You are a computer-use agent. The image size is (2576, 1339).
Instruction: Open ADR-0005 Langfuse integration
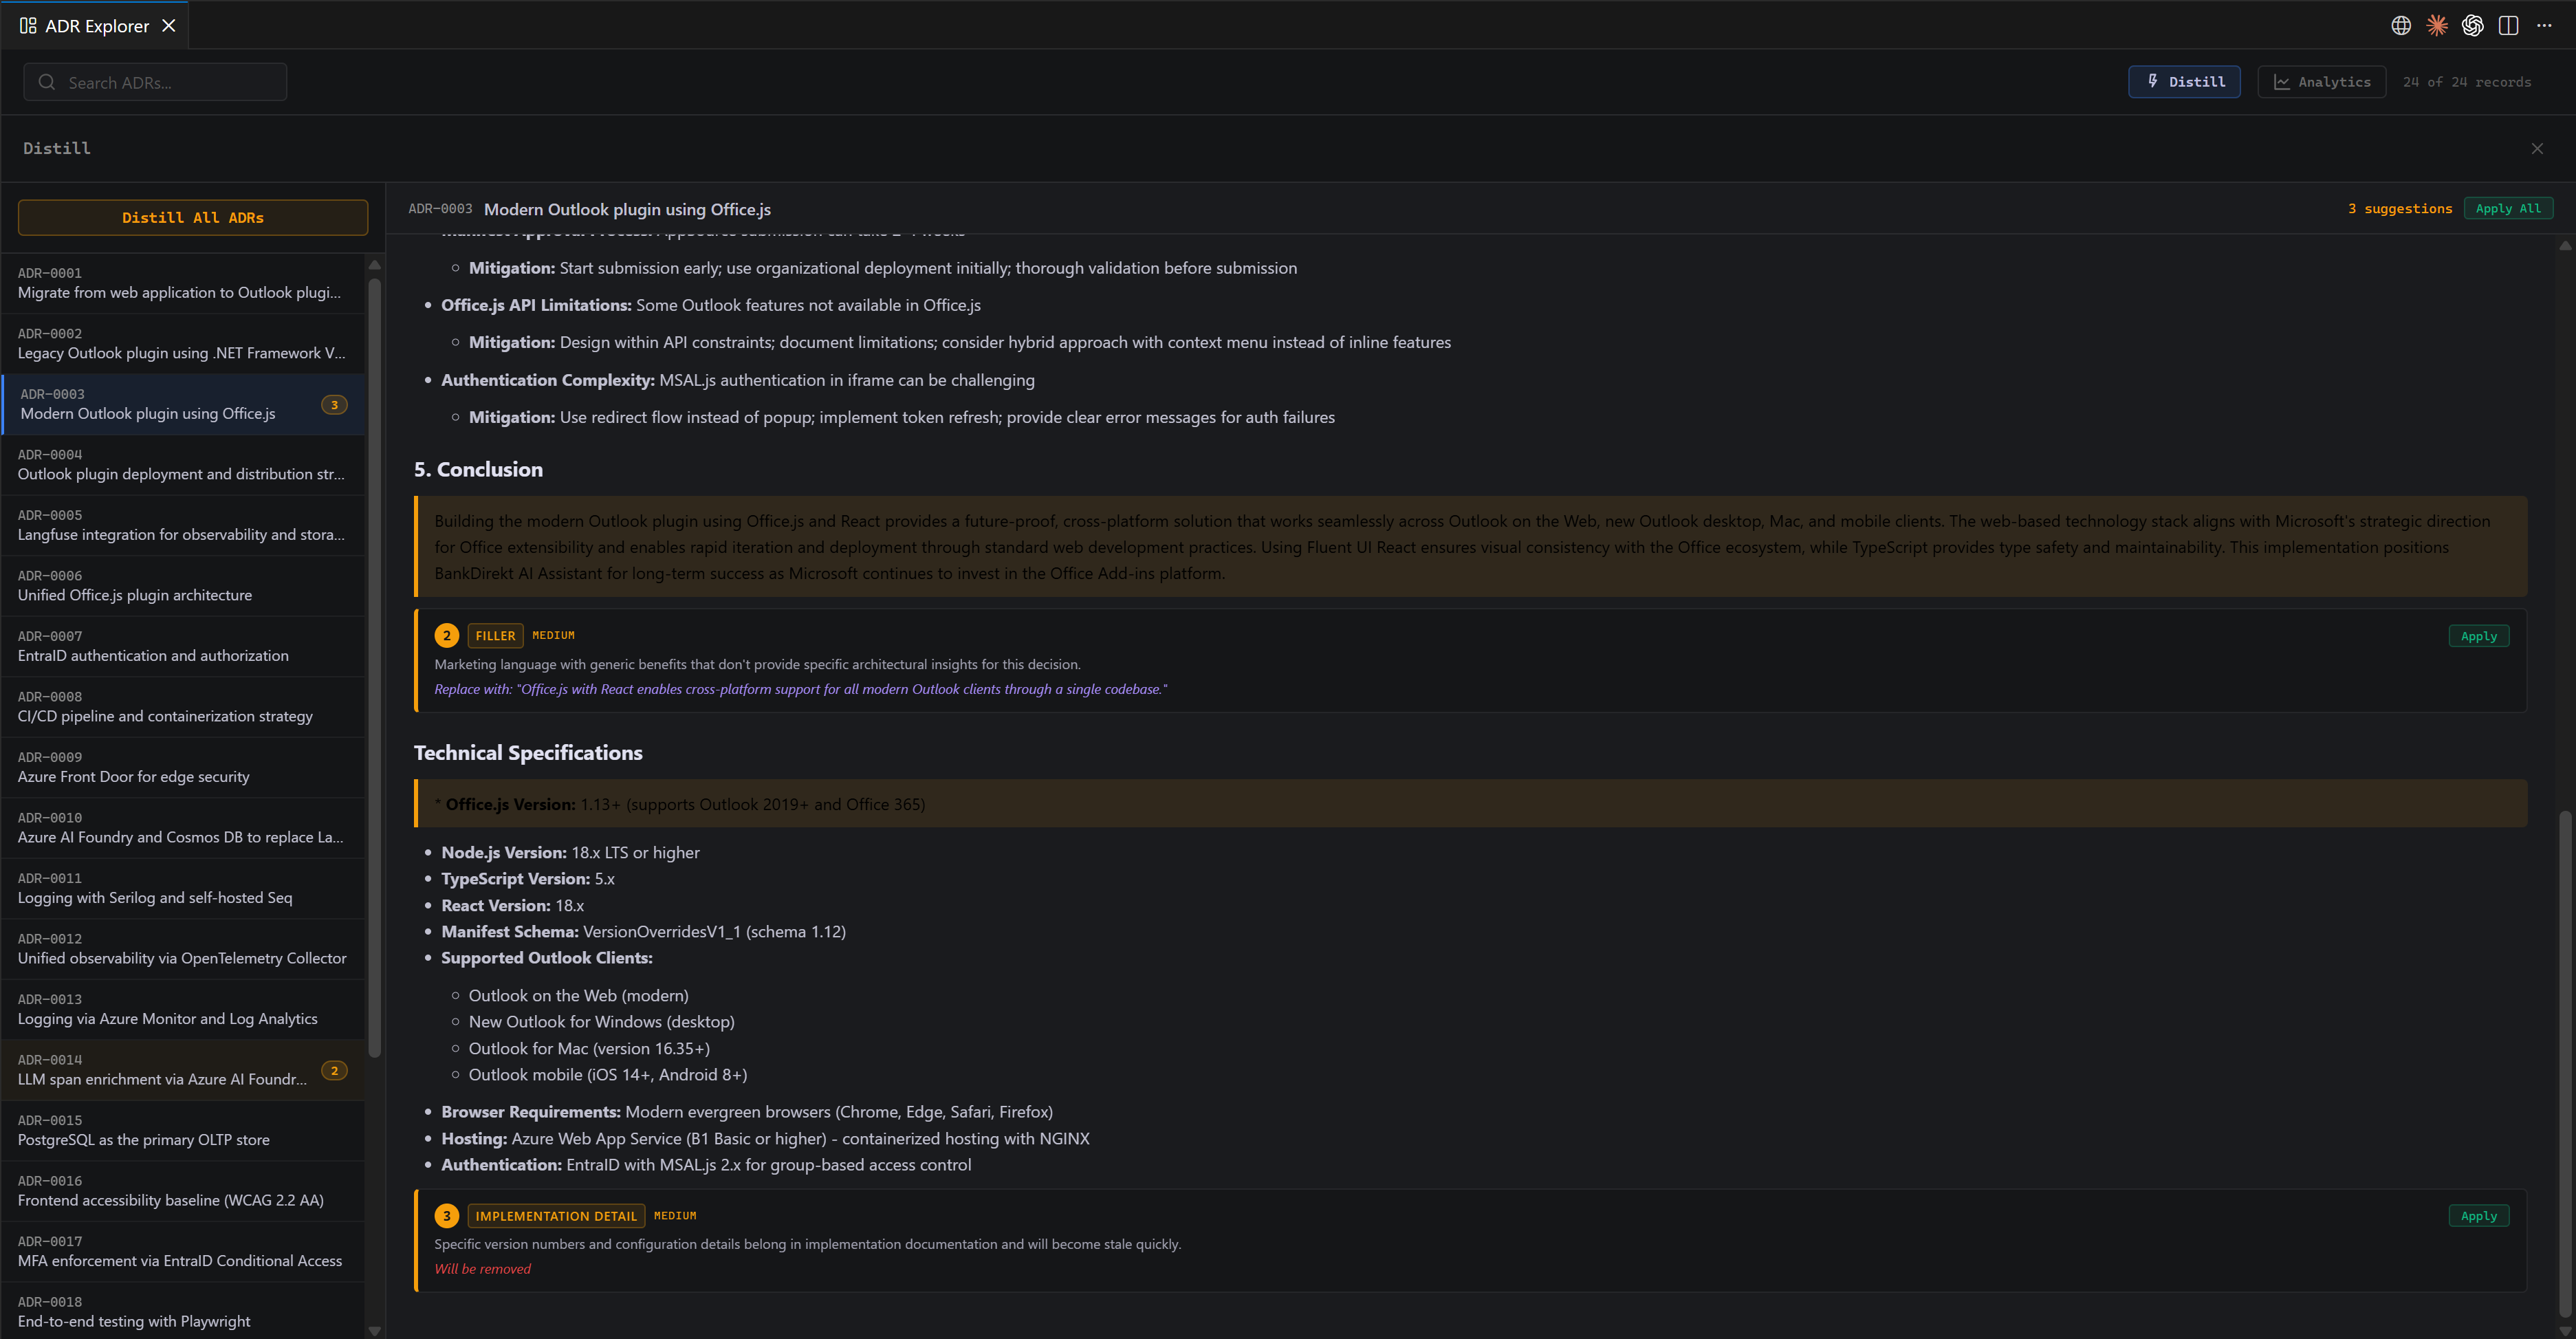click(183, 525)
